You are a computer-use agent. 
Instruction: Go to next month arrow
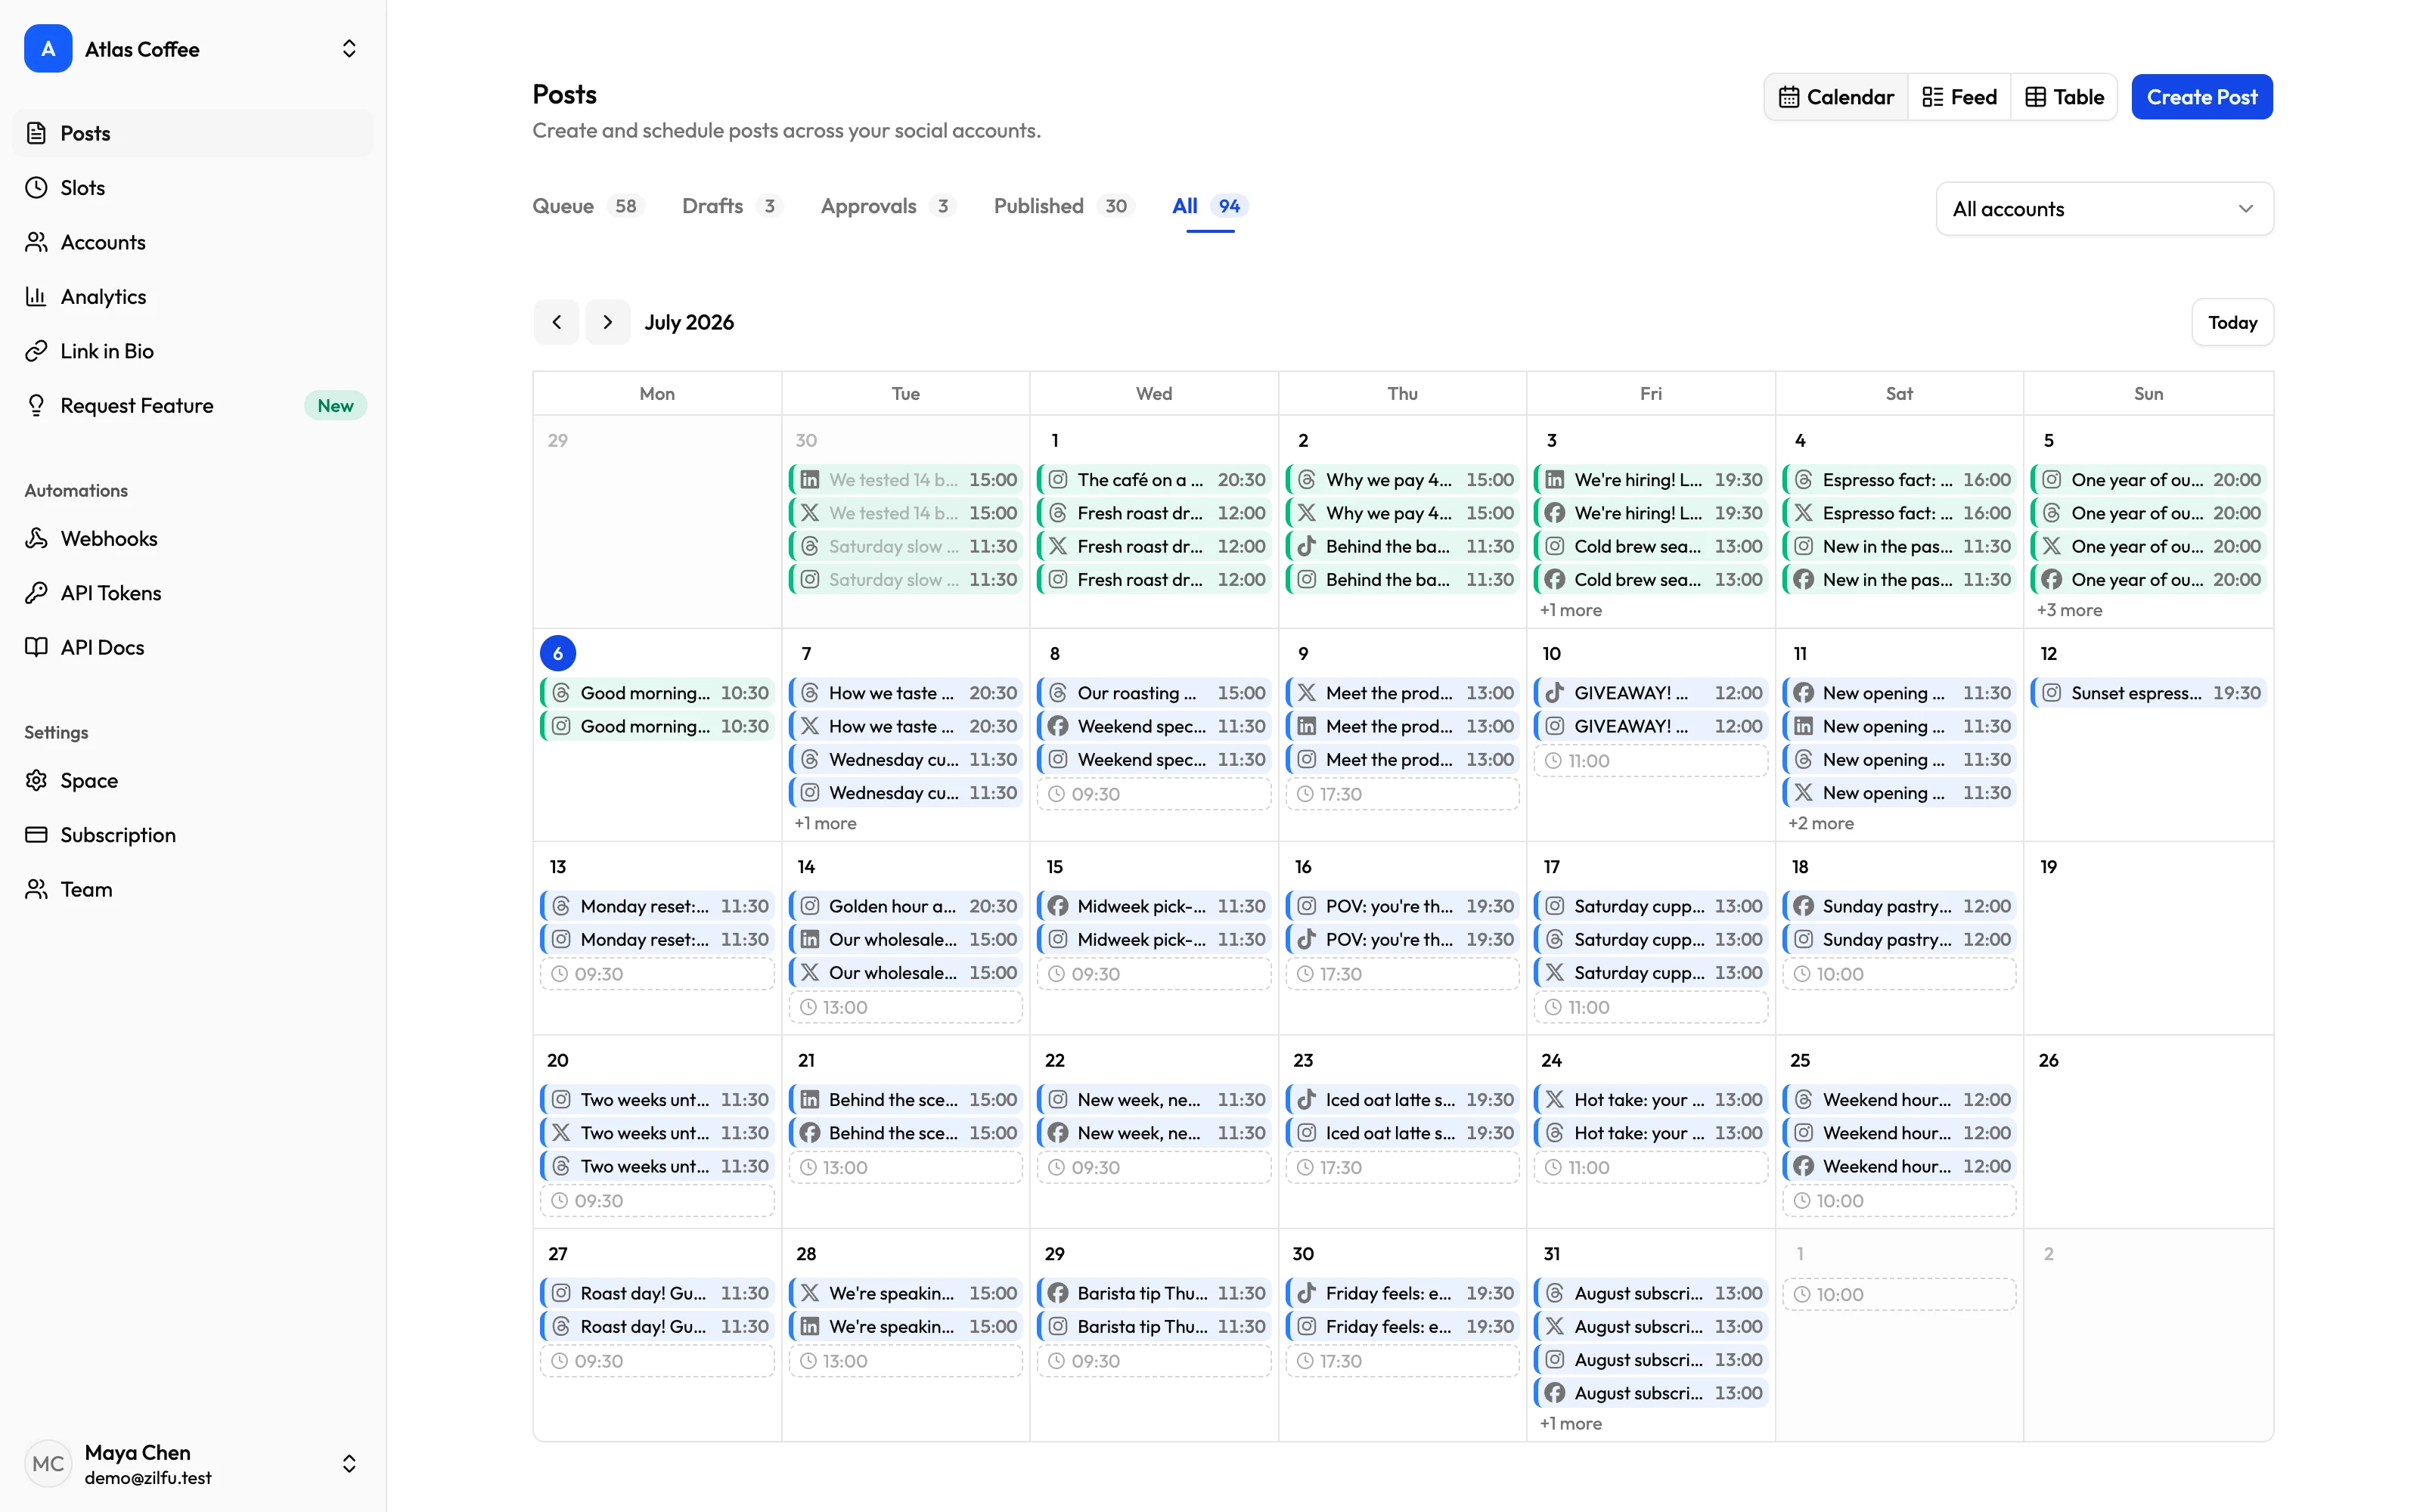tap(607, 322)
